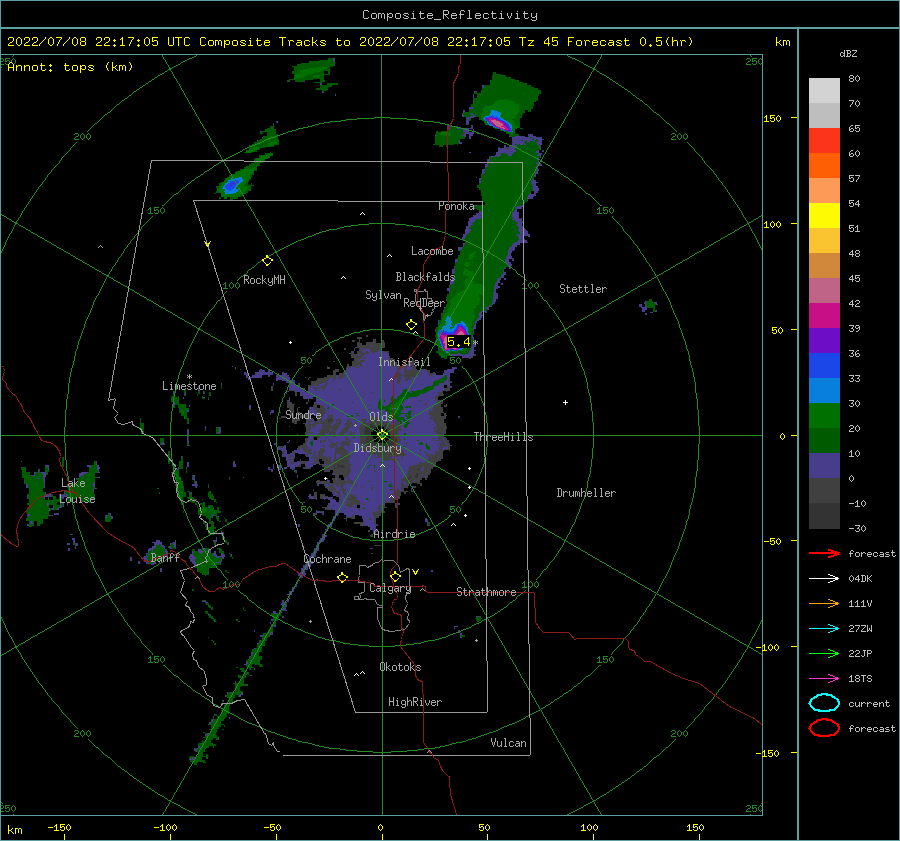Click the yellow diamond marker near Cochrane

pyautogui.click(x=343, y=577)
